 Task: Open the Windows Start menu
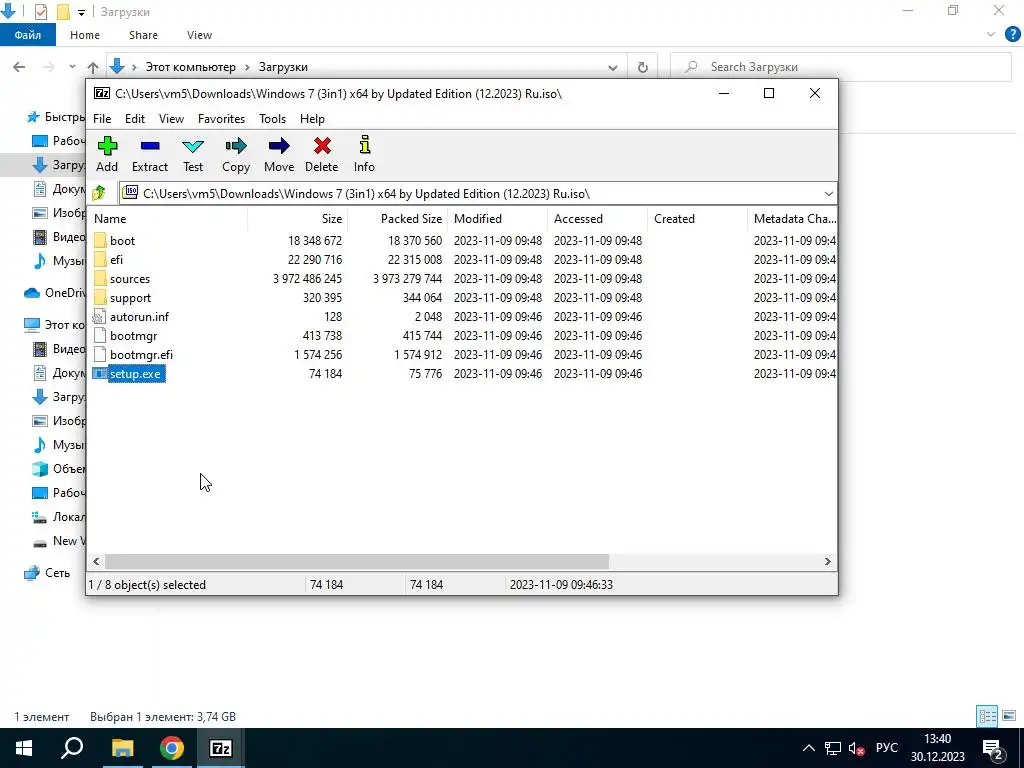point(24,748)
